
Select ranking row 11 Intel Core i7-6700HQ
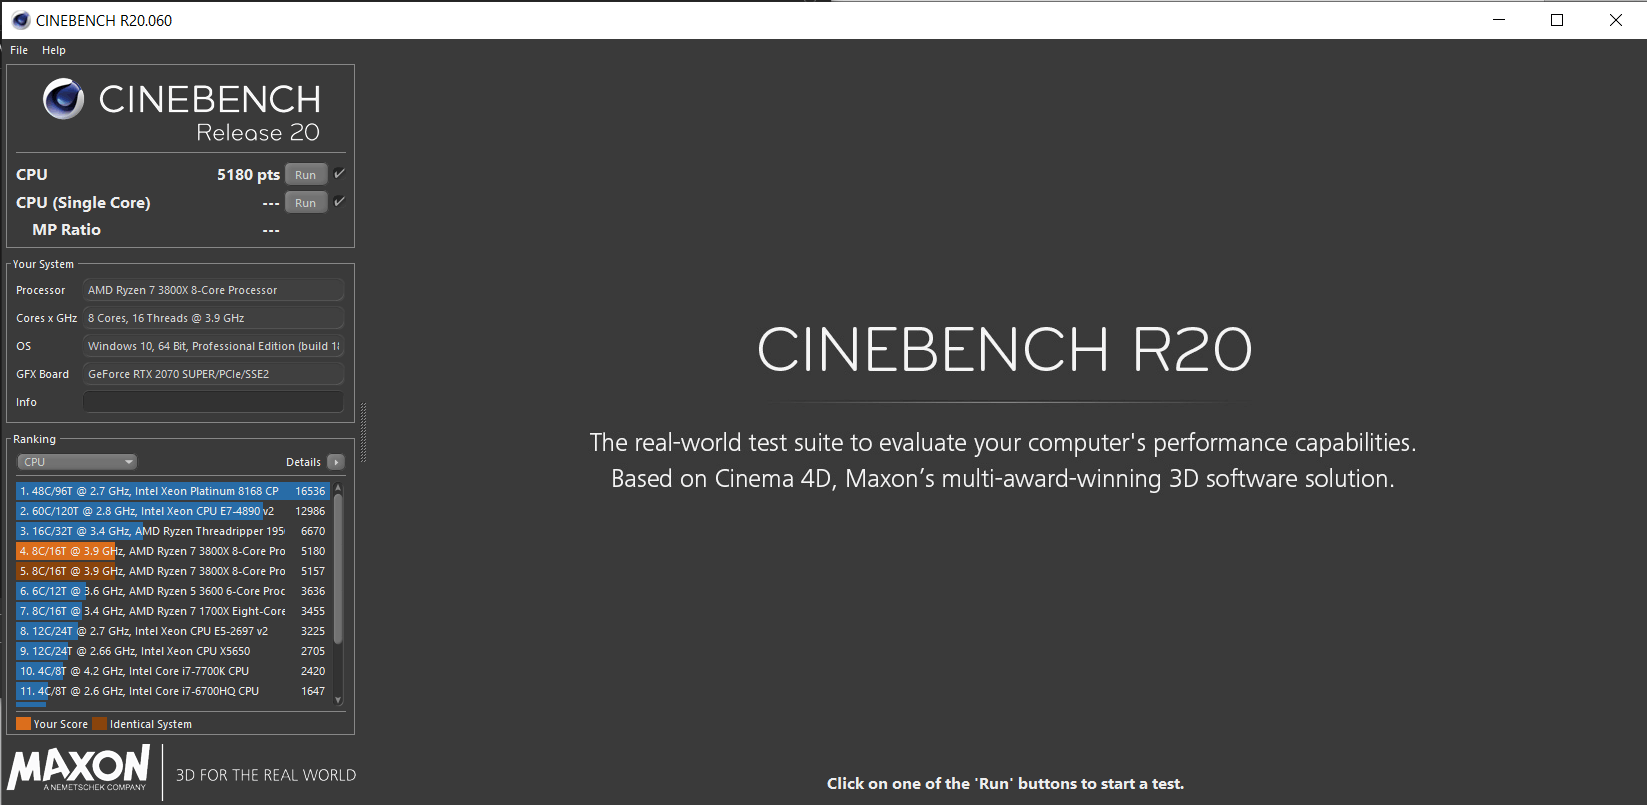(172, 691)
